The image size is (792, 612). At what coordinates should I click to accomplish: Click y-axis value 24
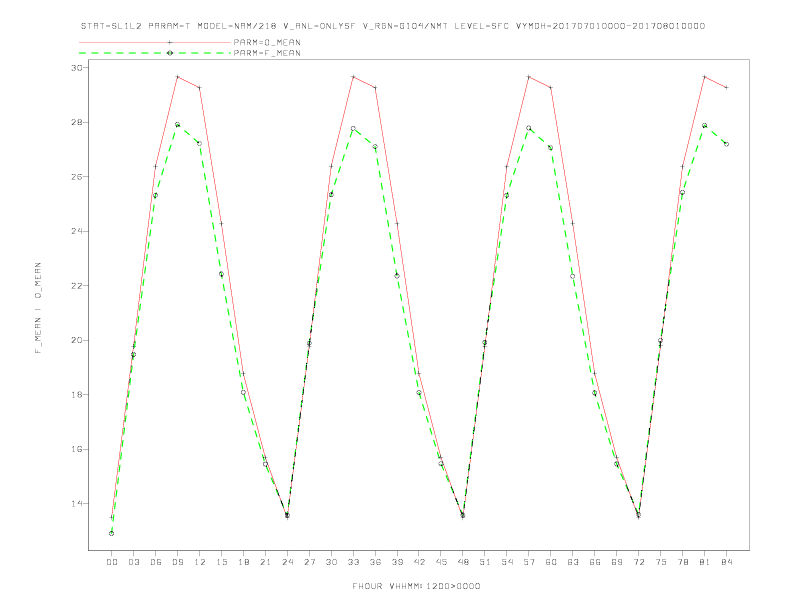click(x=76, y=231)
